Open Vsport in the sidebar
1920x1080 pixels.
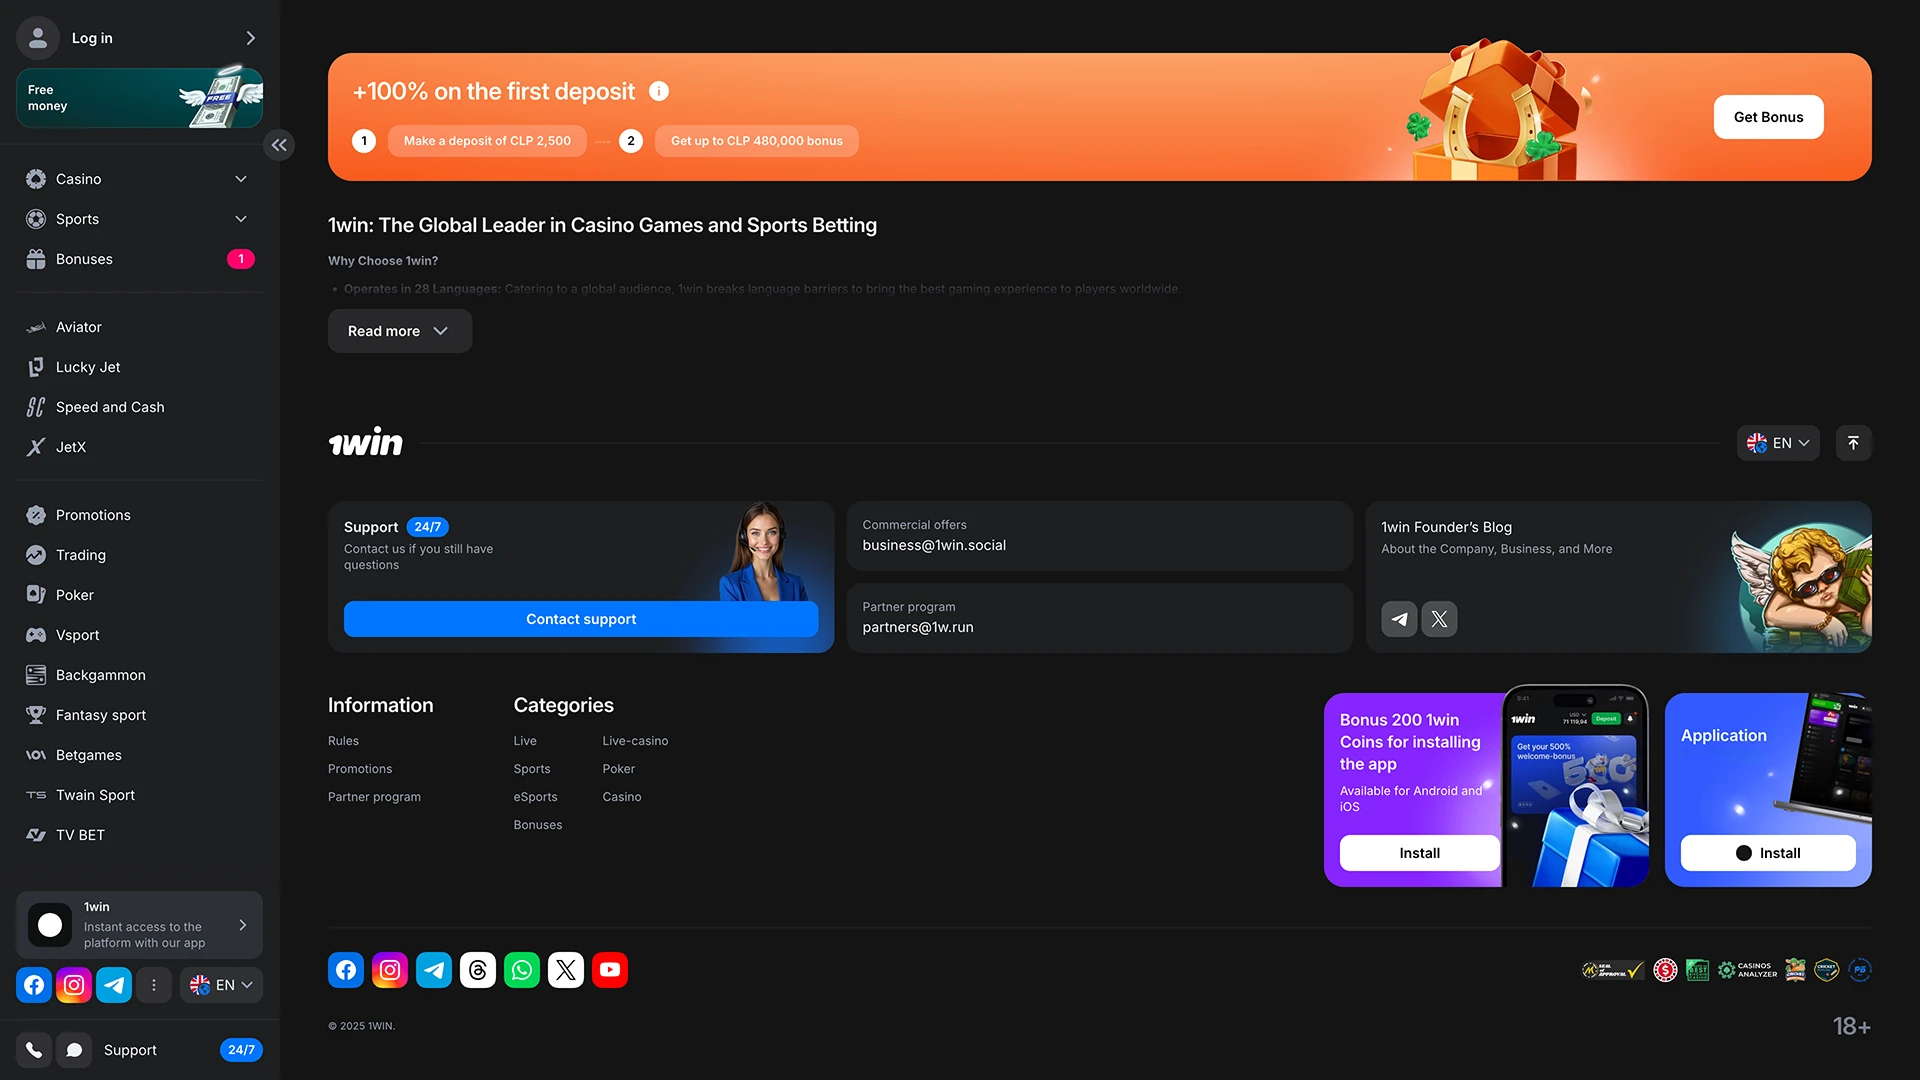coord(139,635)
